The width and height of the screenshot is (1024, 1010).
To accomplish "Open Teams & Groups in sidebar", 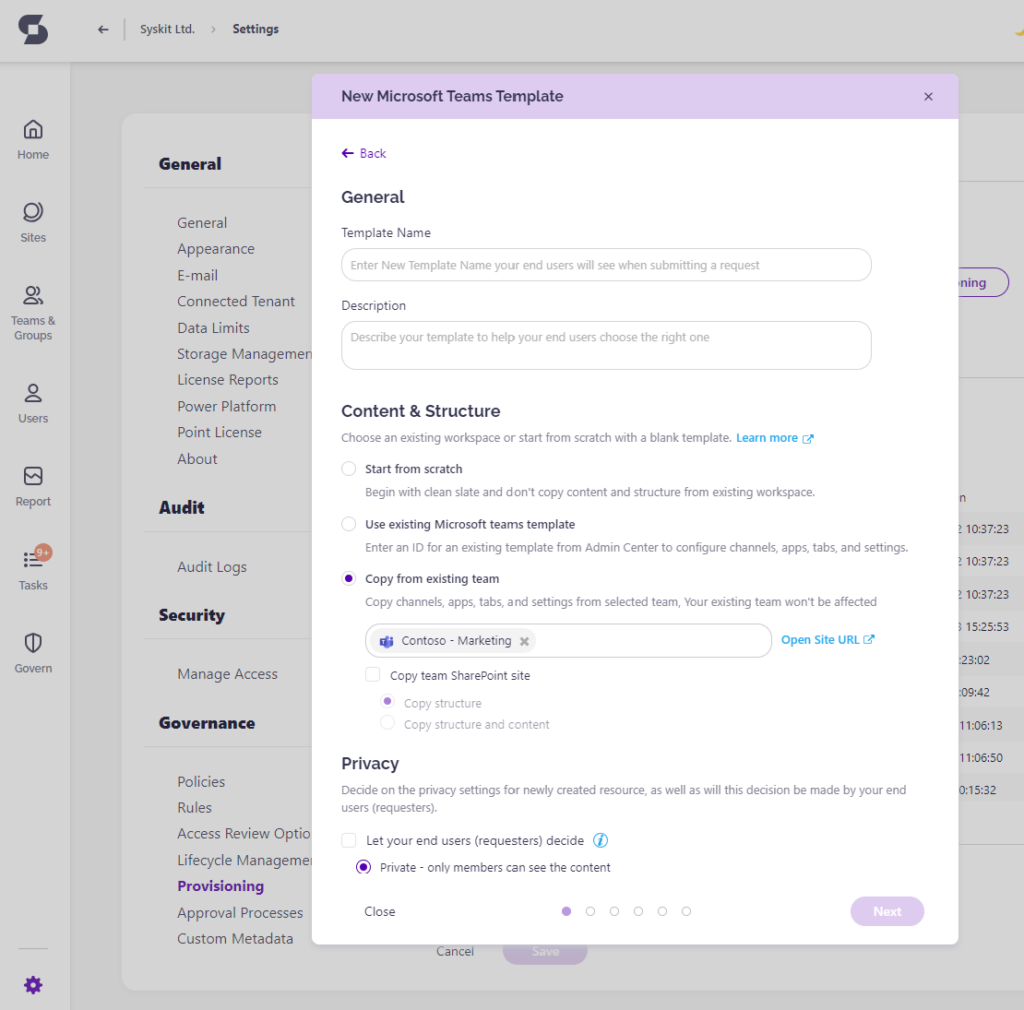I will tap(33, 313).
